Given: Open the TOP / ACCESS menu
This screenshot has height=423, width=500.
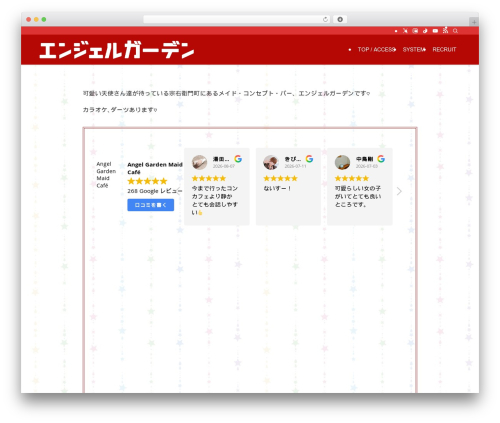Looking at the screenshot, I should tap(377, 50).
